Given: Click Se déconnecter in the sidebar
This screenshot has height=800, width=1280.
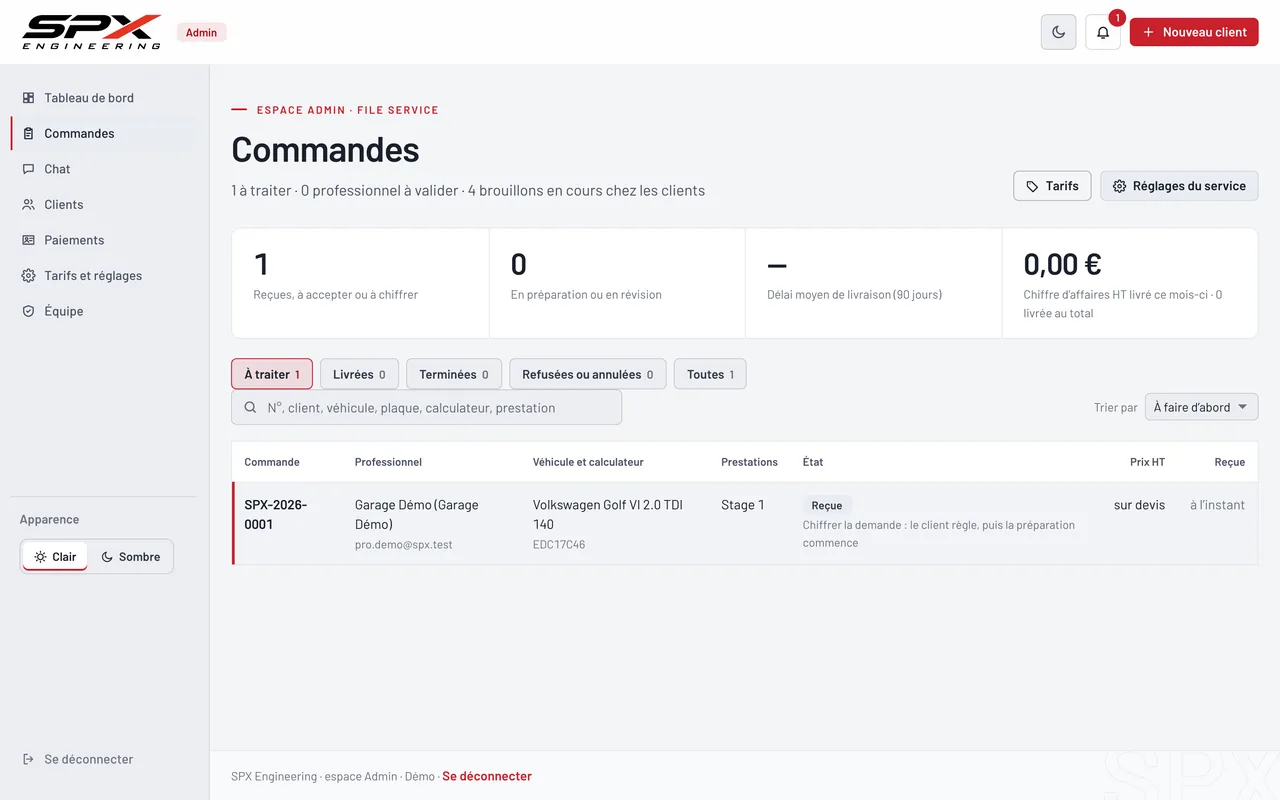Looking at the screenshot, I should [78, 759].
